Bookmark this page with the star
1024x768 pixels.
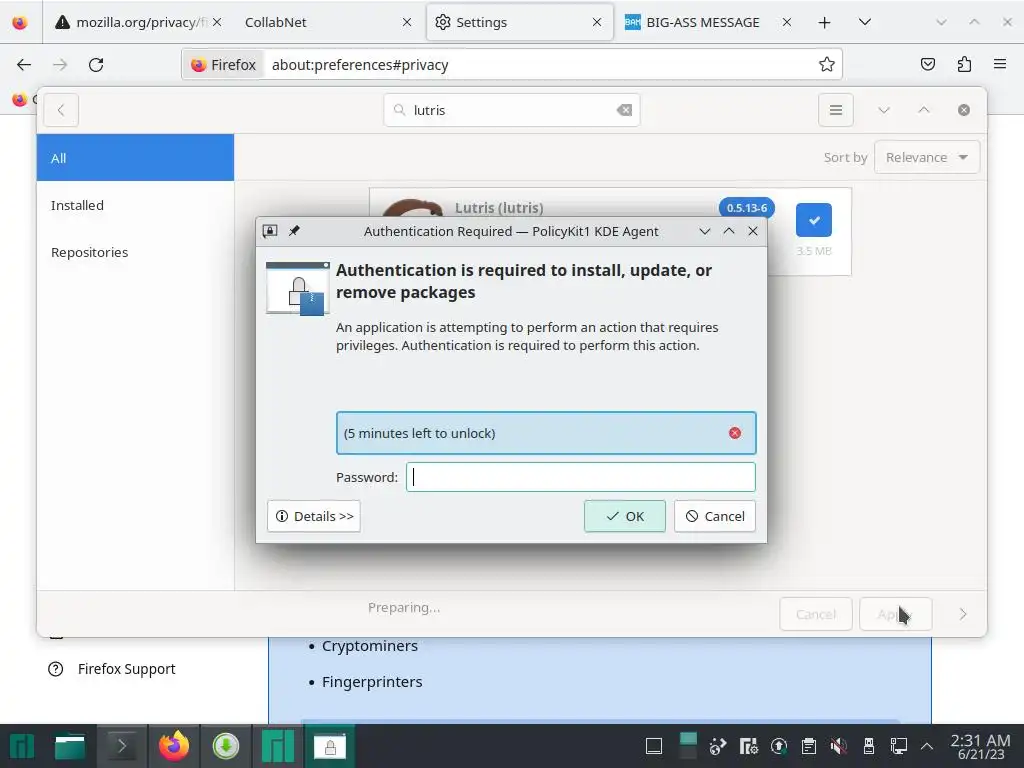coord(827,65)
